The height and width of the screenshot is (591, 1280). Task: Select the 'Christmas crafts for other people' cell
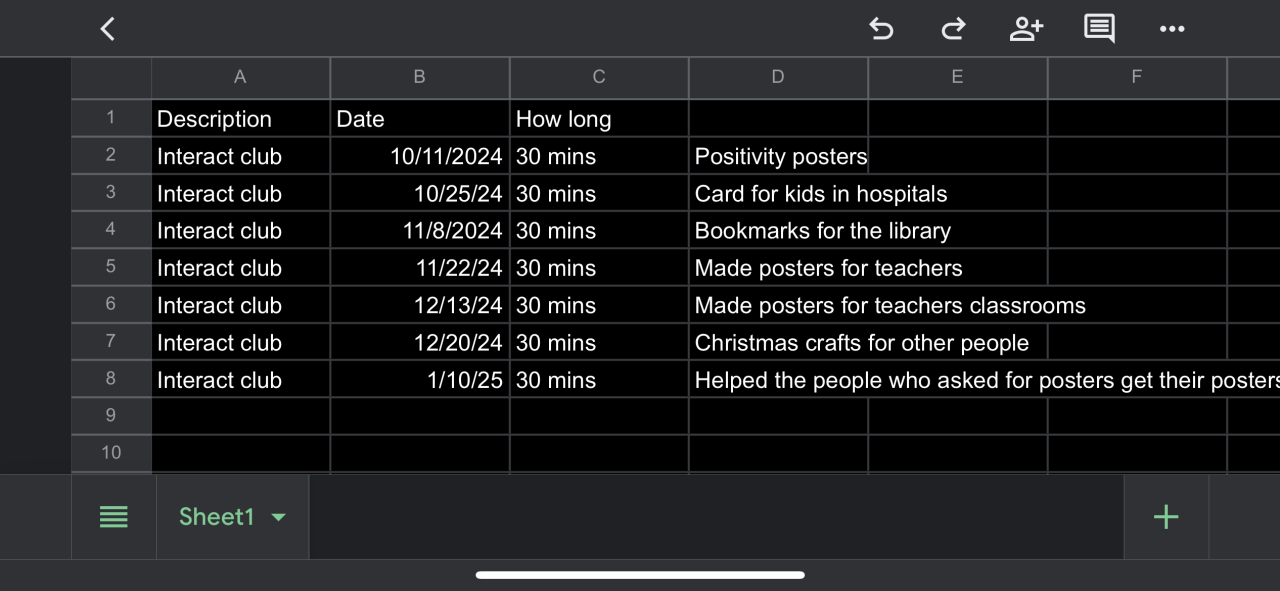778,343
